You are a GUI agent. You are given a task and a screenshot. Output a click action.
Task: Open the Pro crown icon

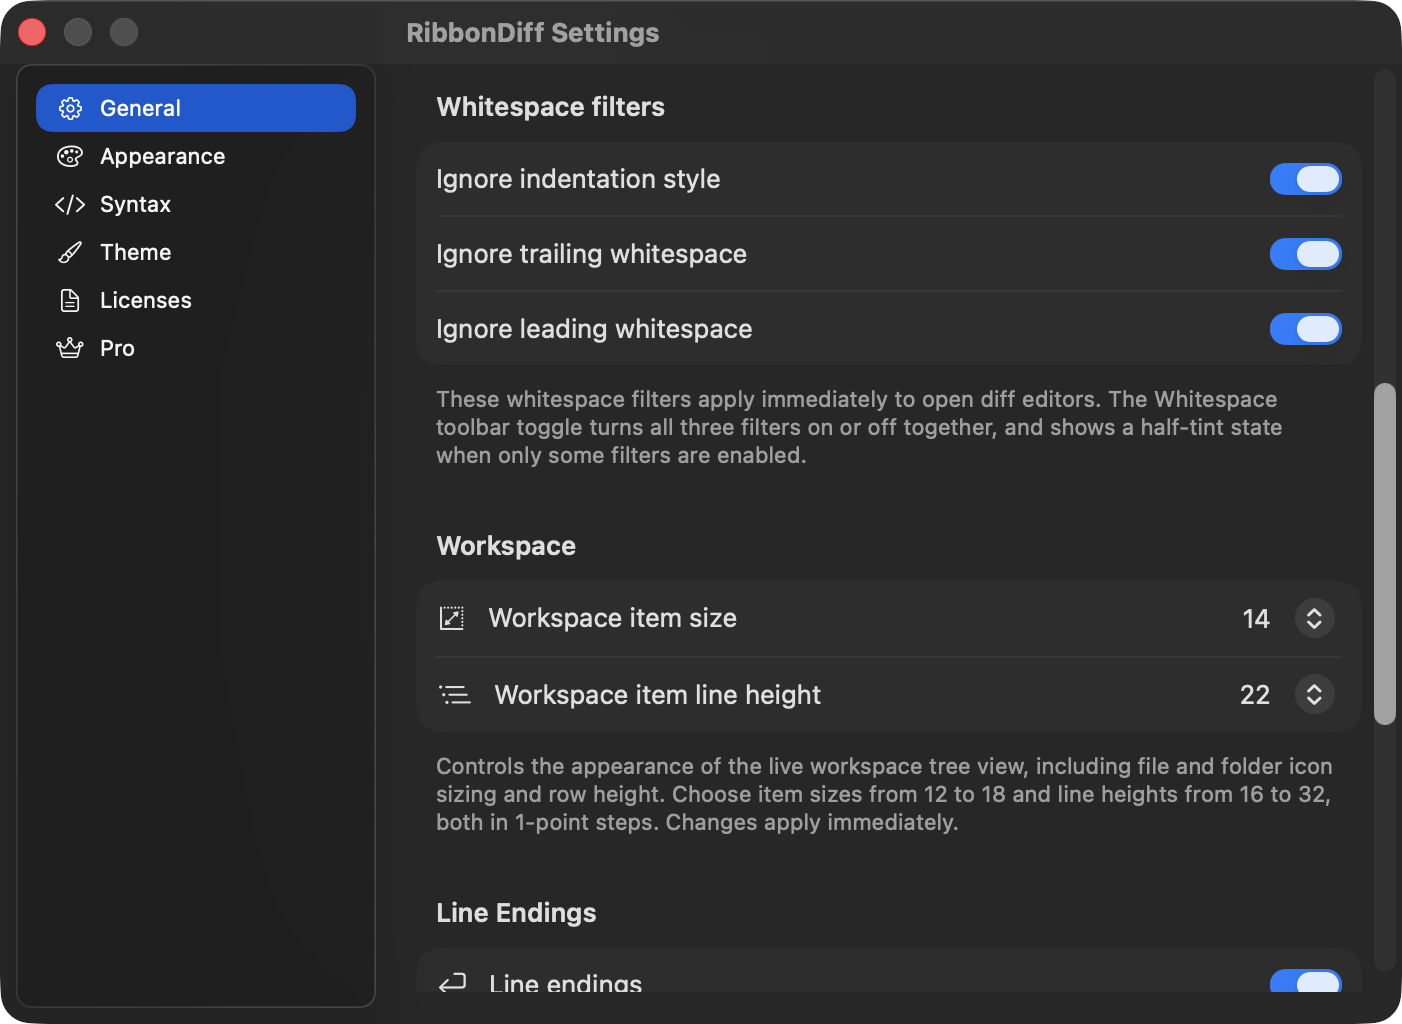(70, 348)
